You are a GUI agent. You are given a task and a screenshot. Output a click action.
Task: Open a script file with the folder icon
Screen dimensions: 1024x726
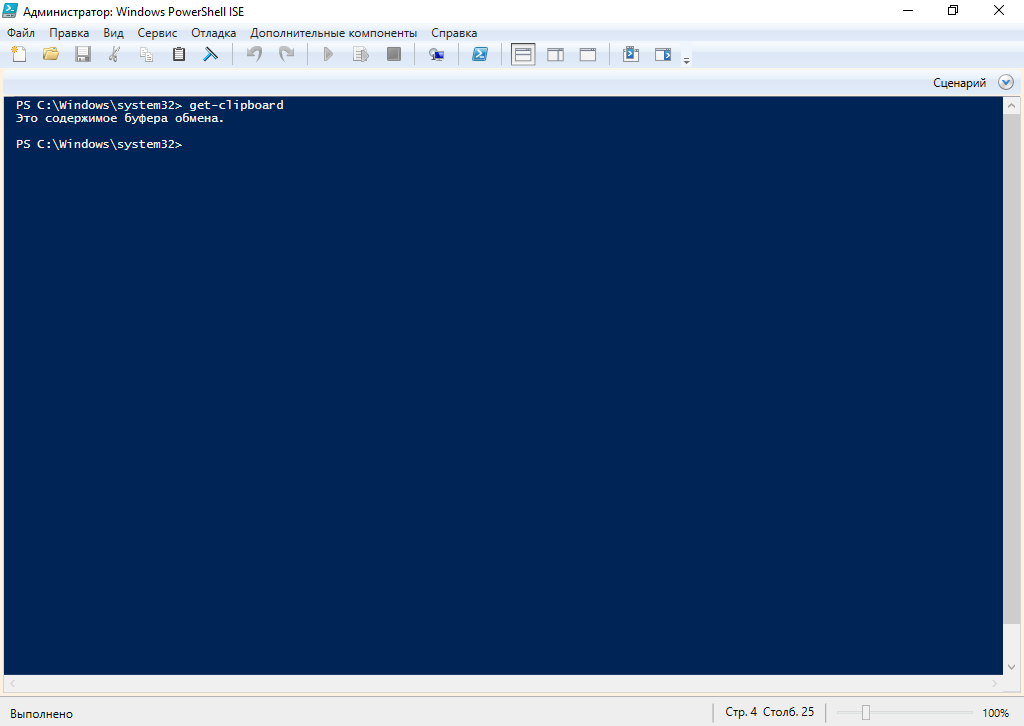coord(51,55)
